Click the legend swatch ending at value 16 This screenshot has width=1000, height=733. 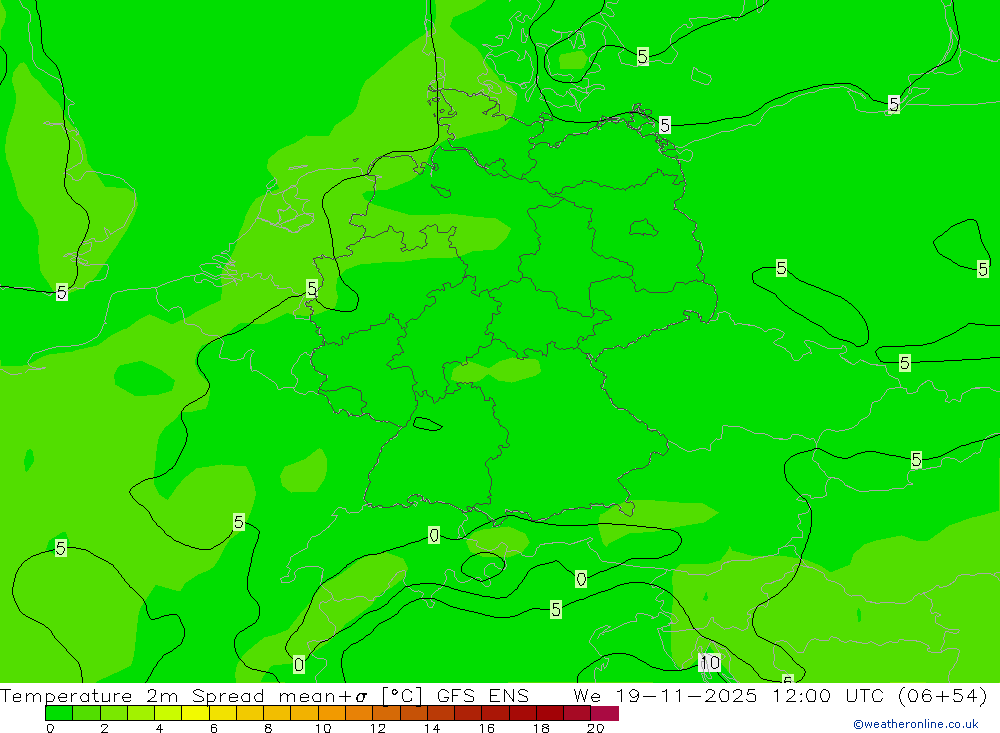[x=469, y=713]
